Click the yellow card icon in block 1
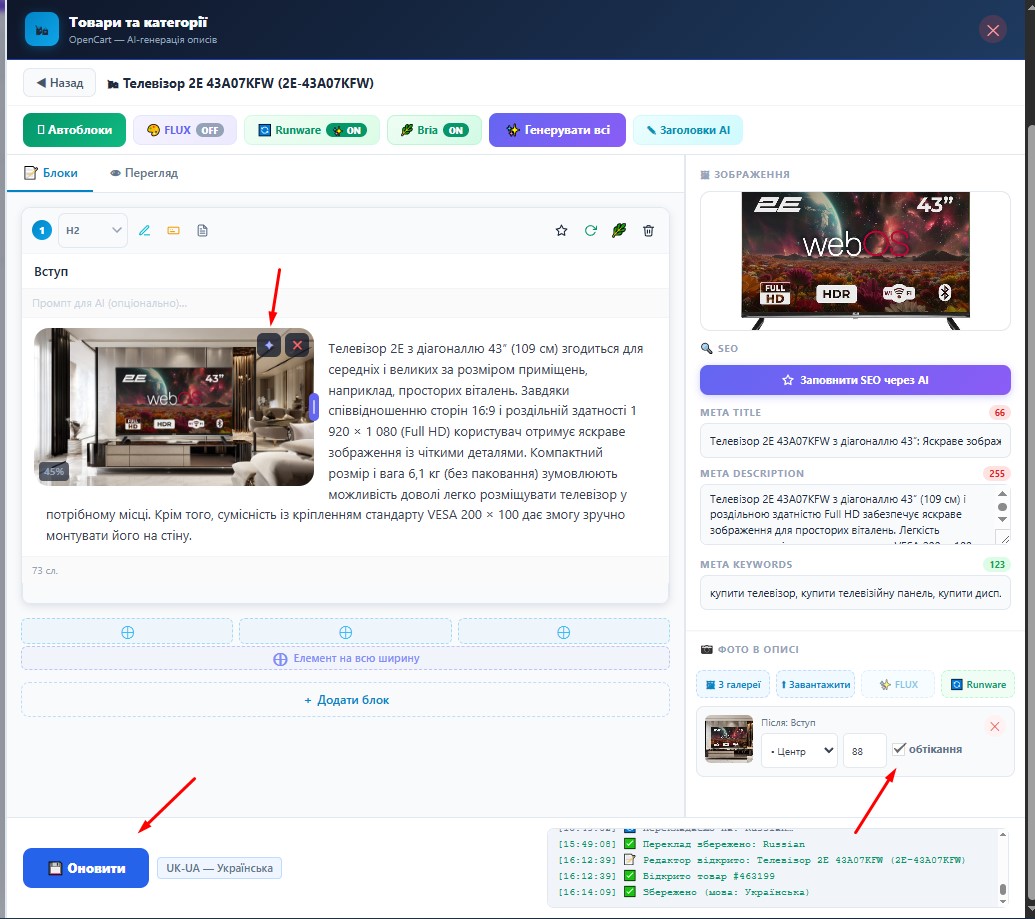1035x919 pixels. [x=174, y=230]
